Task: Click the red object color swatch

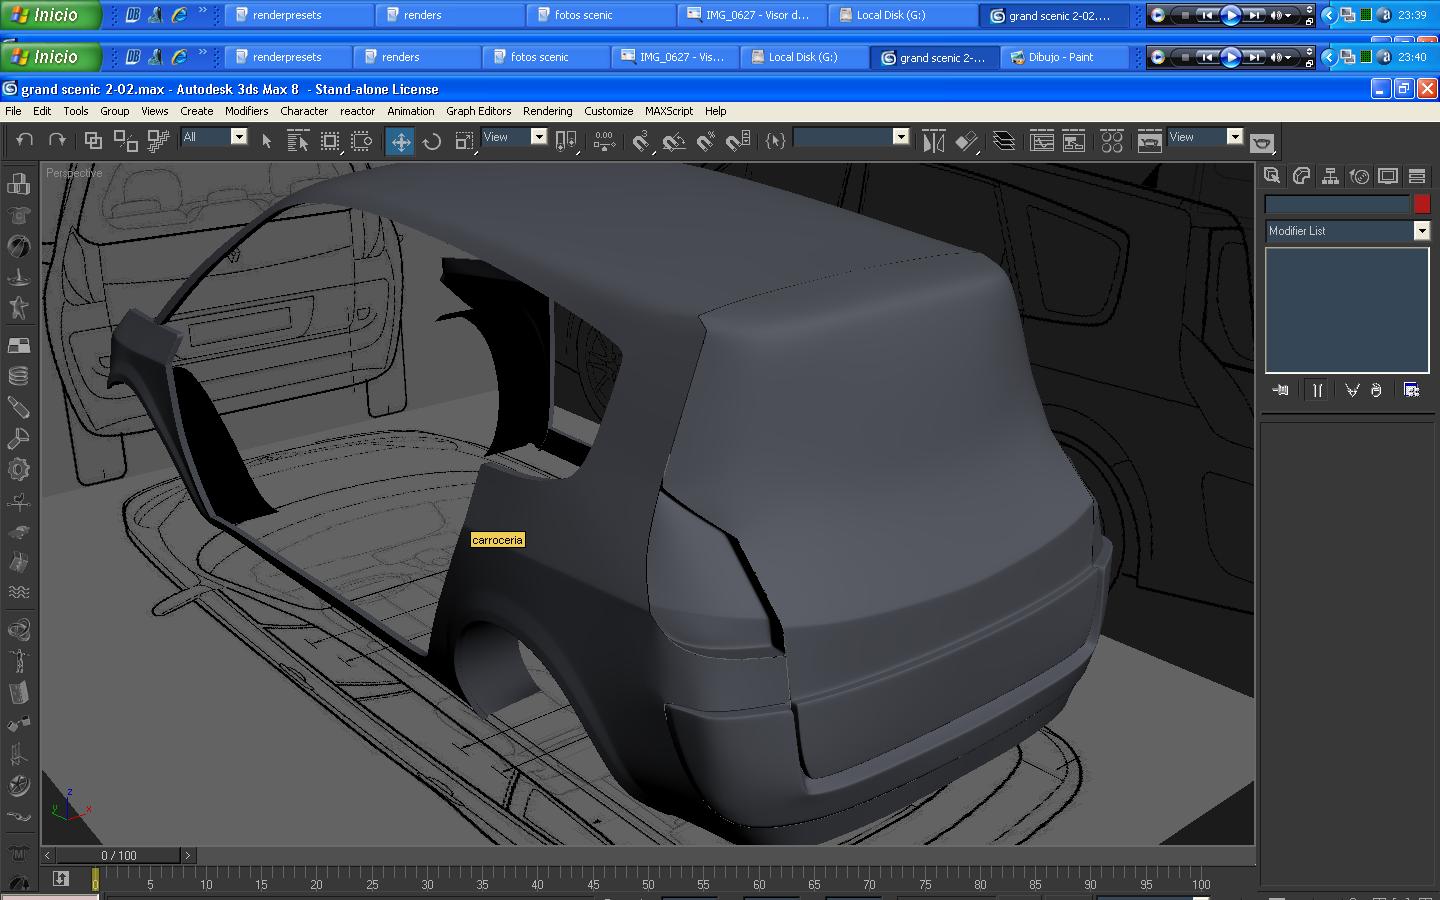Action: tap(1421, 204)
